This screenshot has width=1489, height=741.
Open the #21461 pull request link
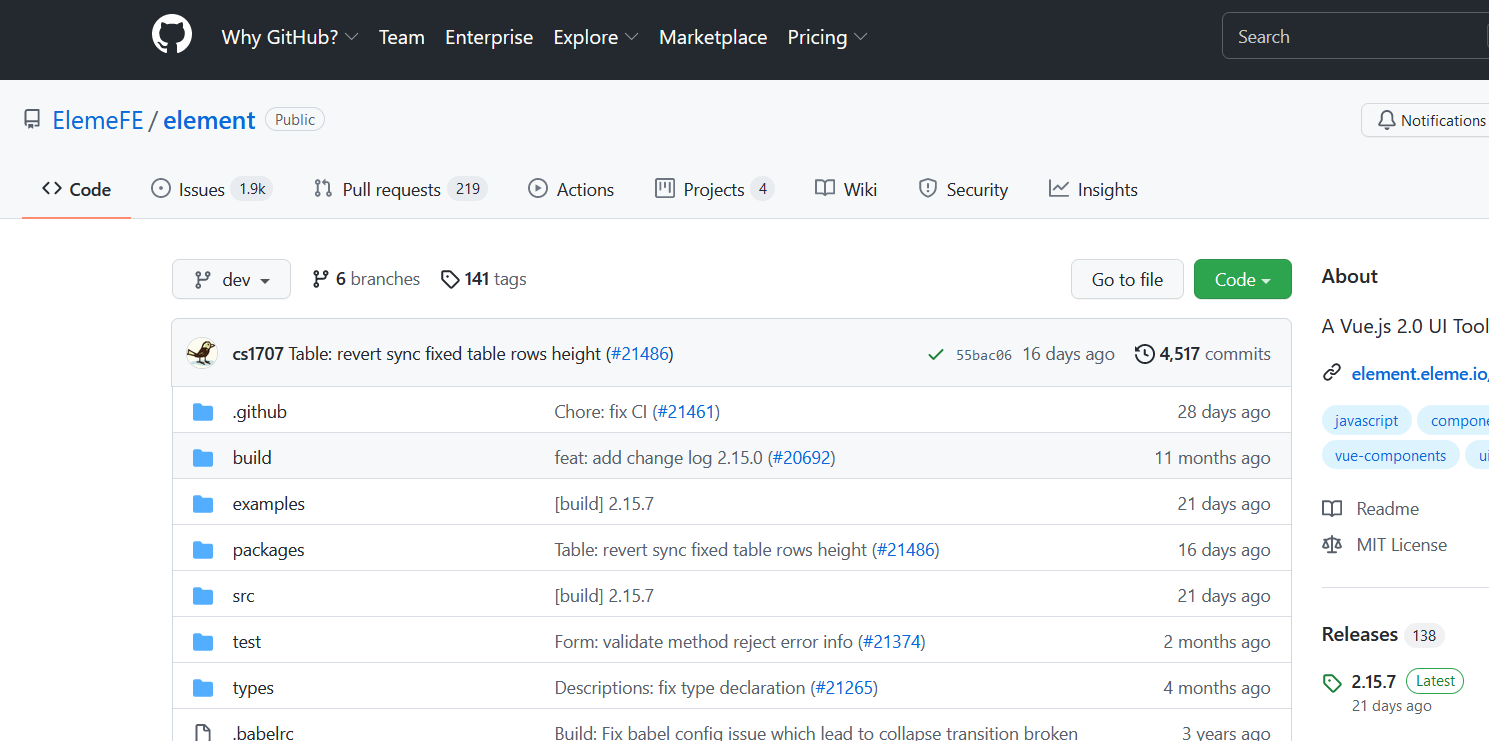686,411
